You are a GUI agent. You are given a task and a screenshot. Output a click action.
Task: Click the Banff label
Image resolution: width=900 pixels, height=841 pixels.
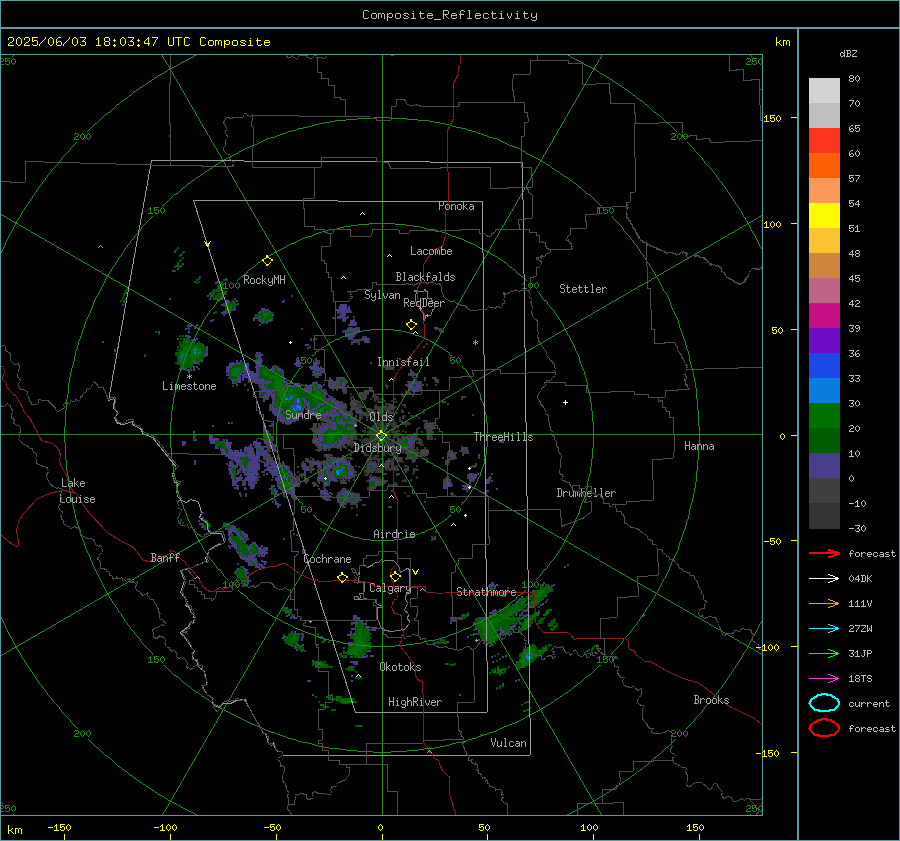tap(165, 557)
